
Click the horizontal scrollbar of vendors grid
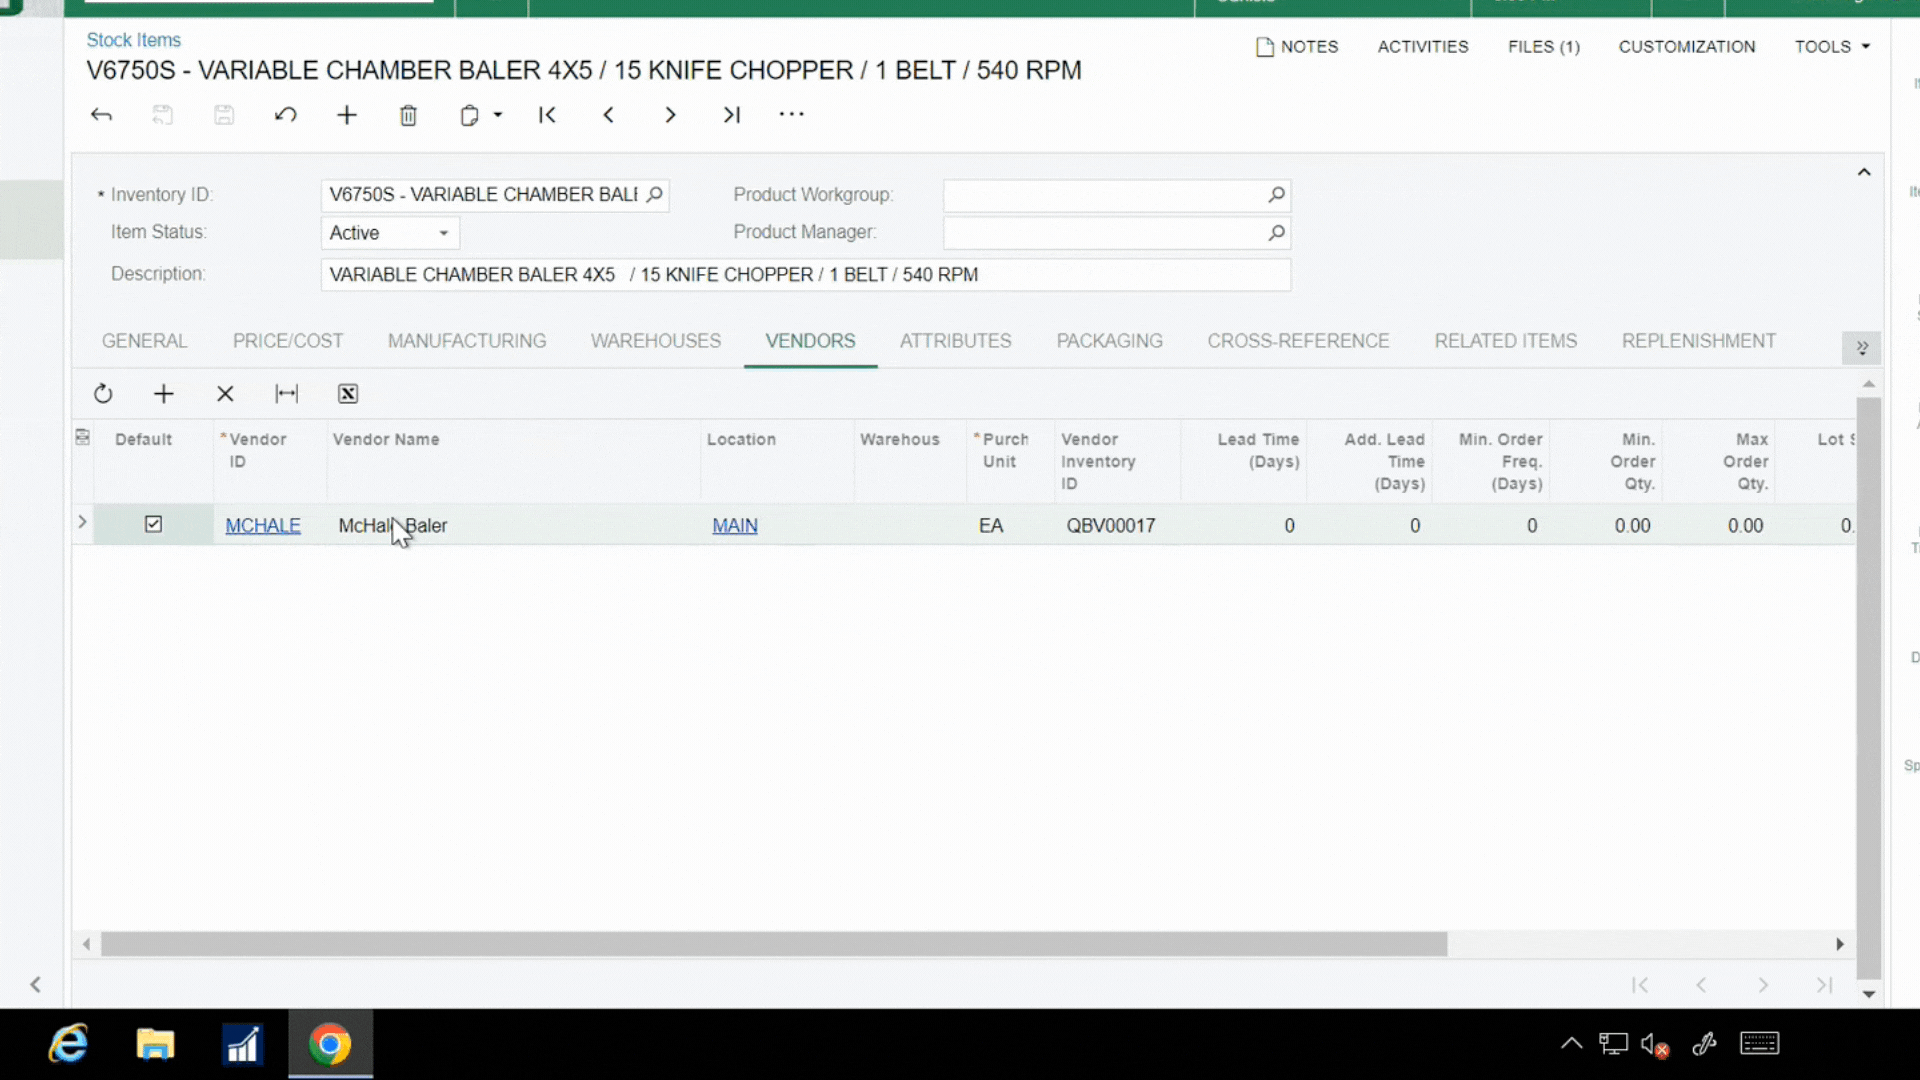coord(773,944)
